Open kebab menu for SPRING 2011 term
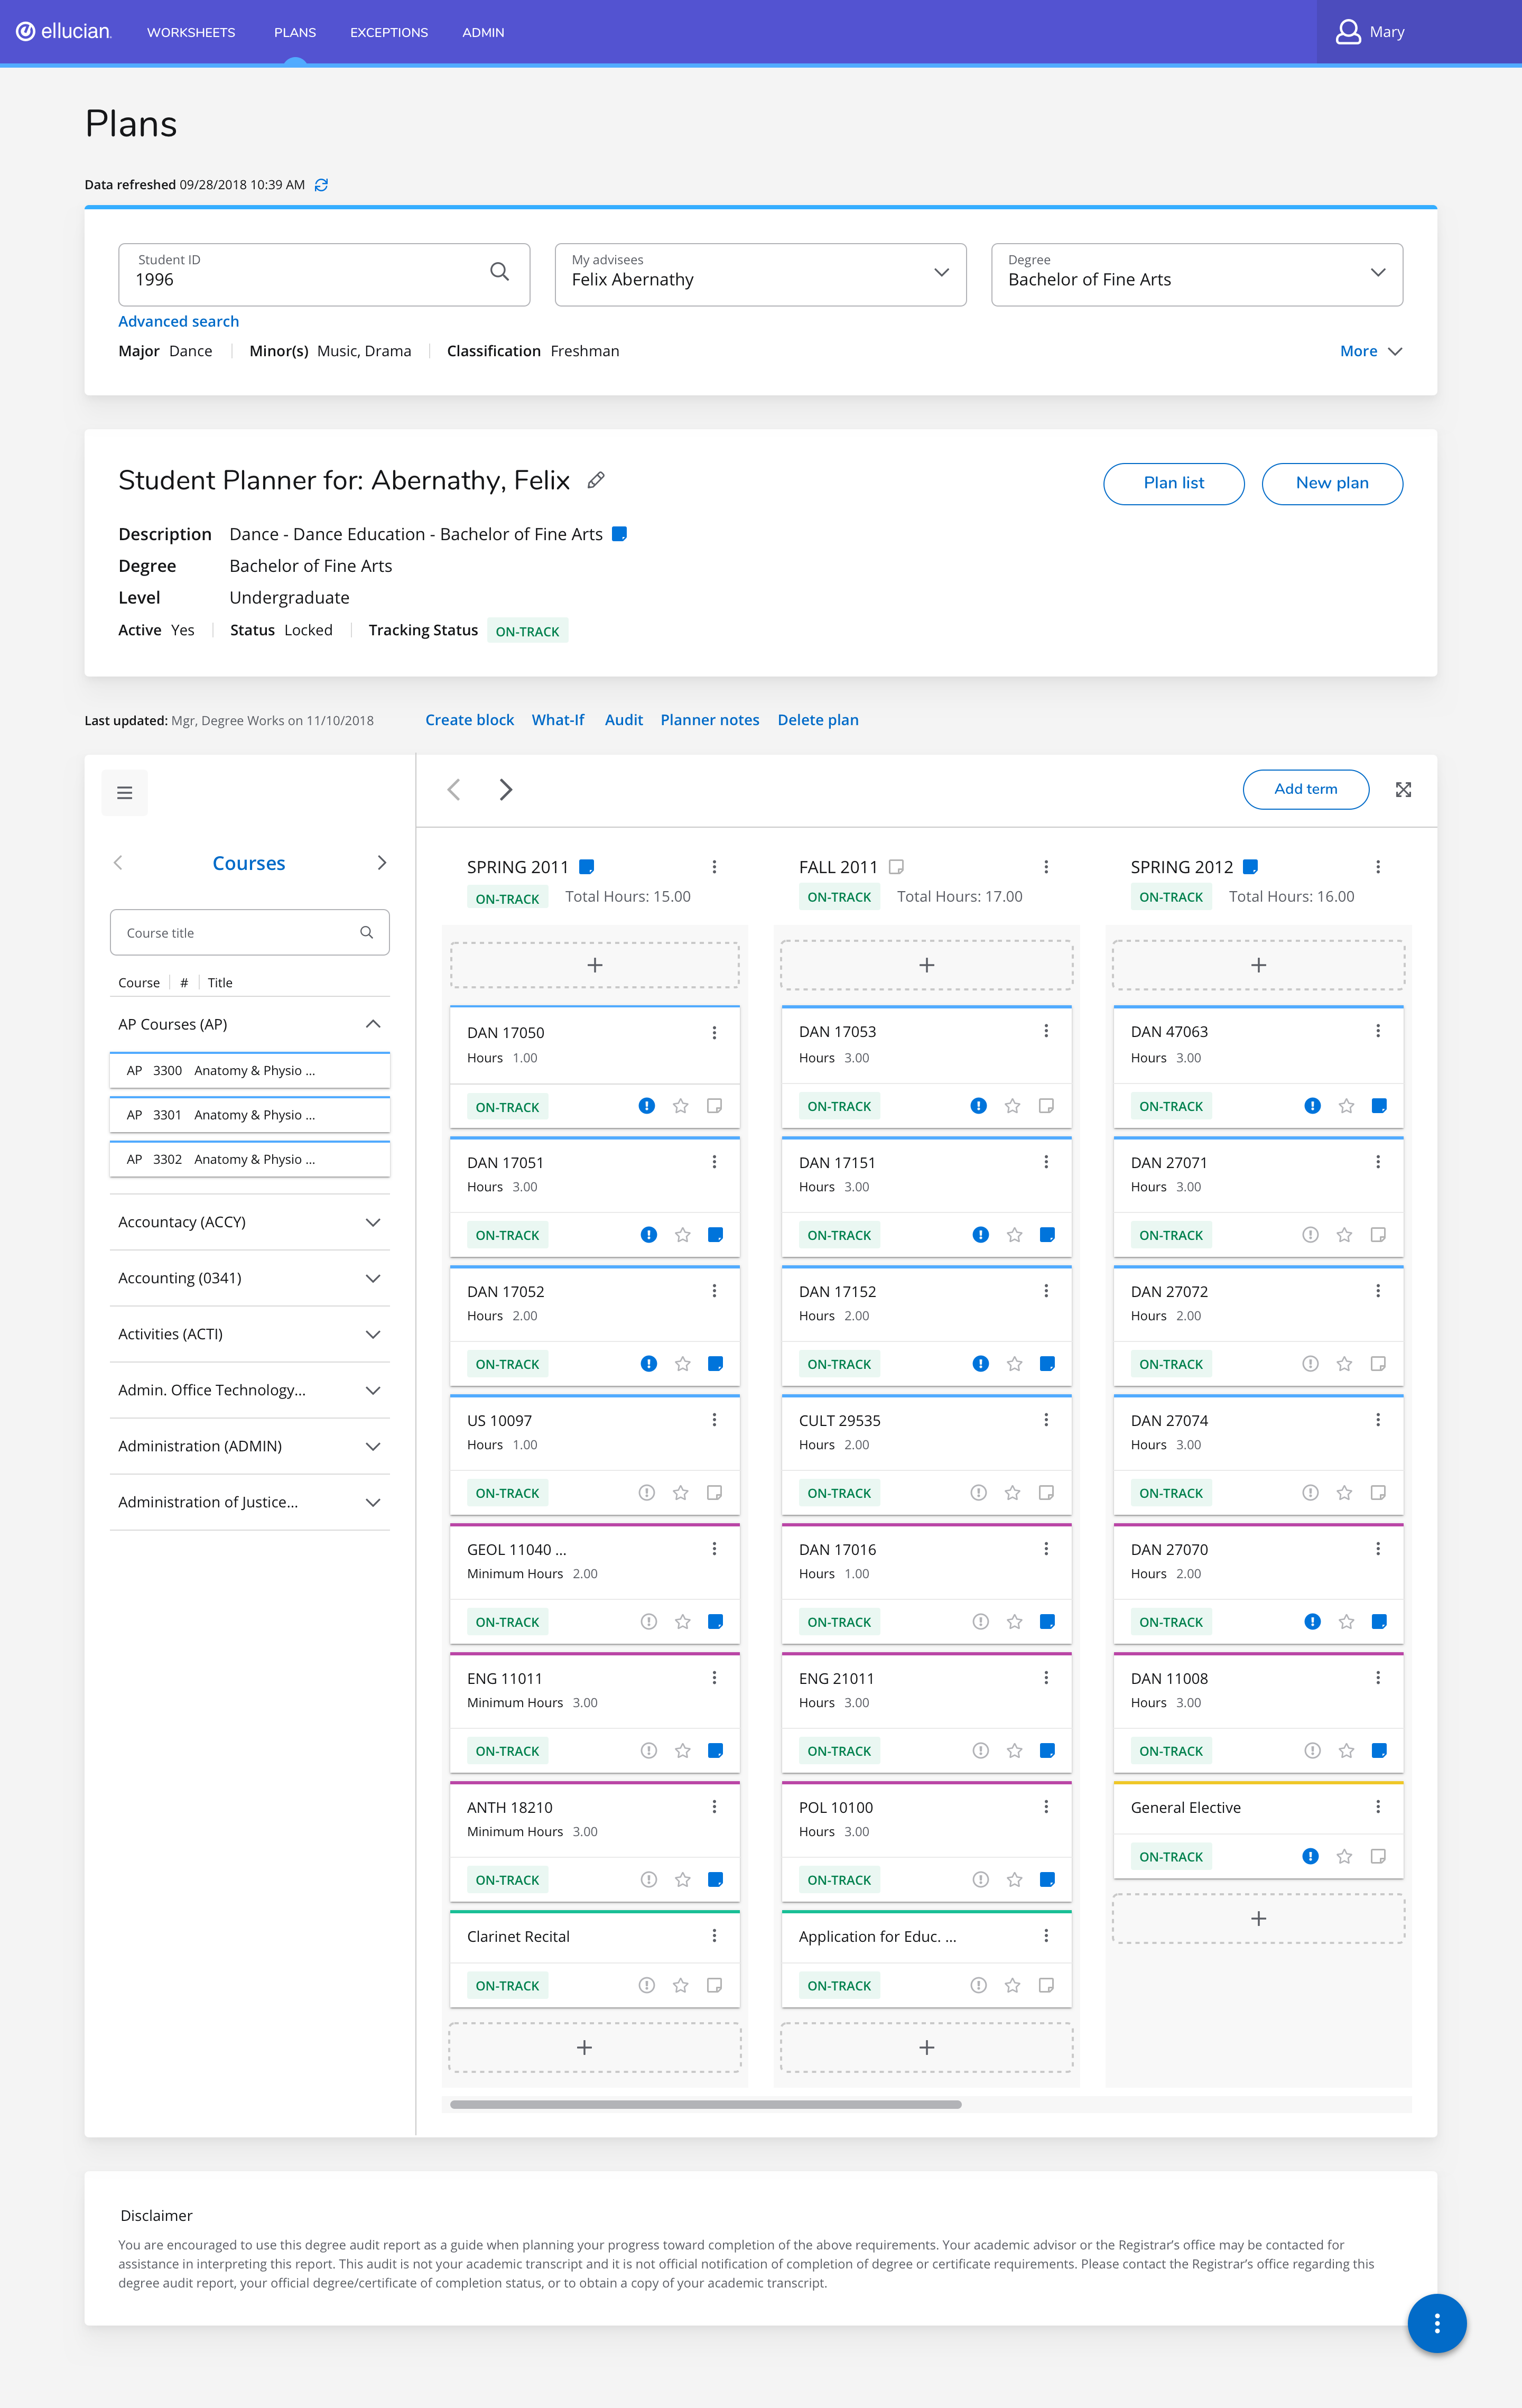Screen dimensions: 1522x2408 click(x=714, y=867)
